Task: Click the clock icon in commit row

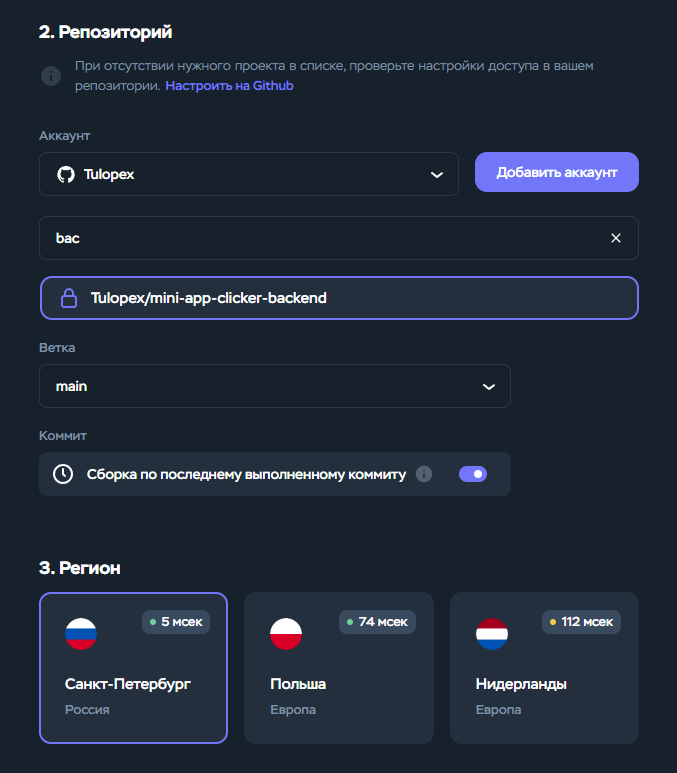Action: tap(63, 474)
